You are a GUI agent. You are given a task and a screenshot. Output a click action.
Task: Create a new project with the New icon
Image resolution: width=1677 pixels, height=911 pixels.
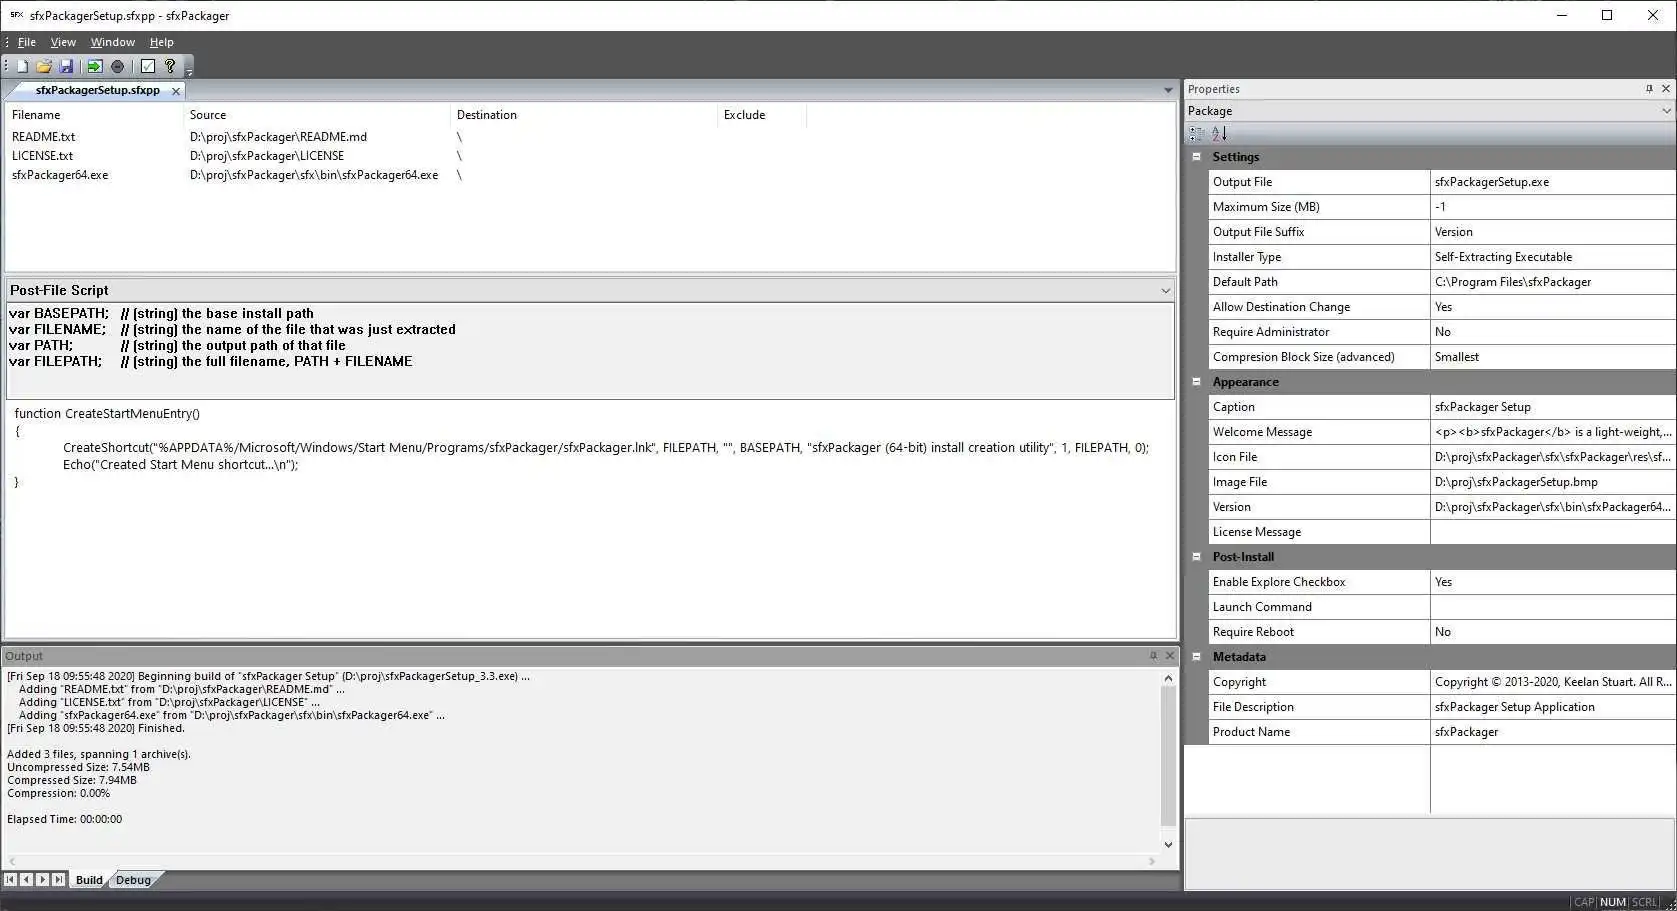point(22,66)
